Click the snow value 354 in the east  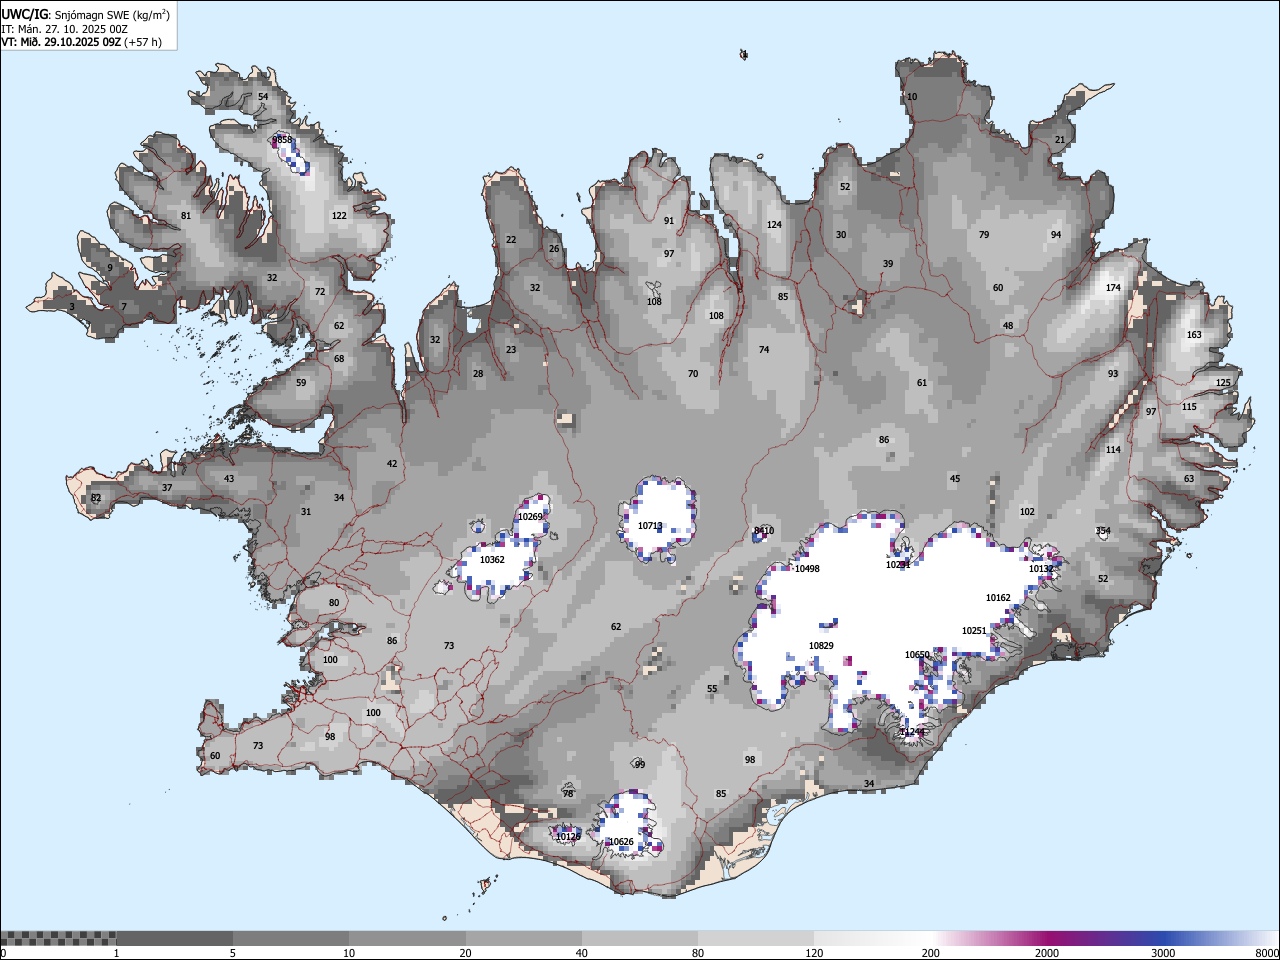(1103, 531)
